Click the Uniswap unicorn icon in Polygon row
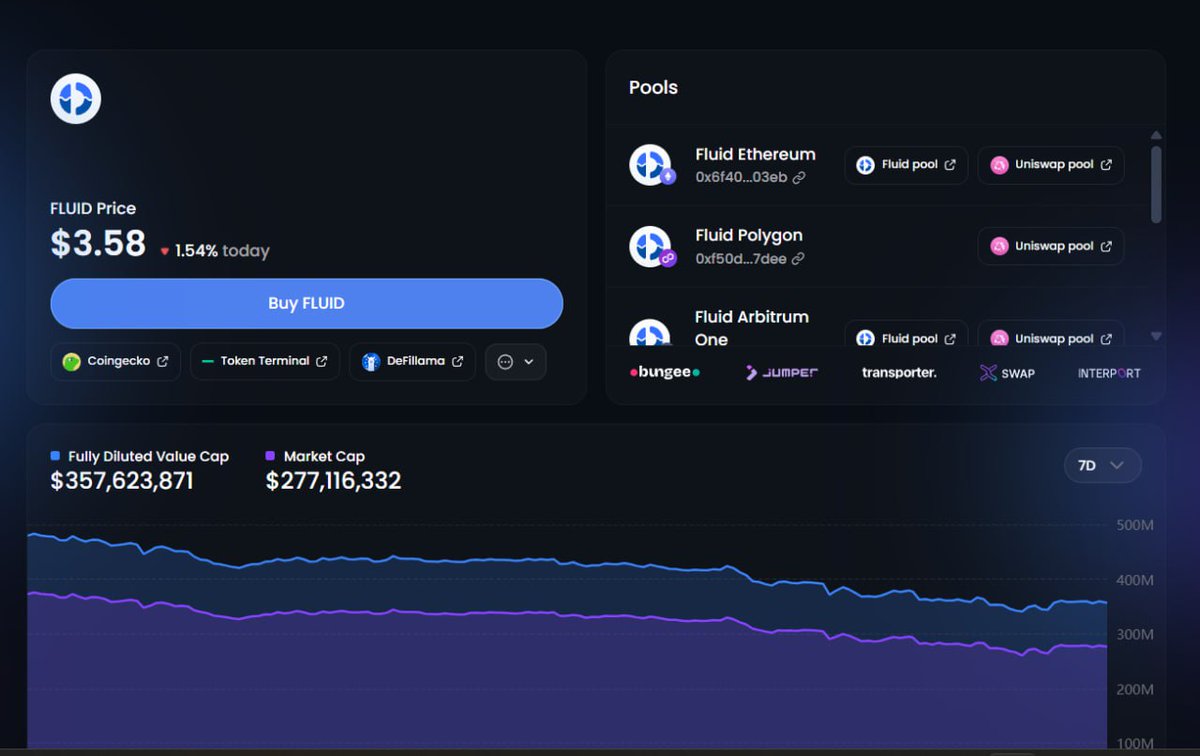1200x756 pixels. (999, 246)
